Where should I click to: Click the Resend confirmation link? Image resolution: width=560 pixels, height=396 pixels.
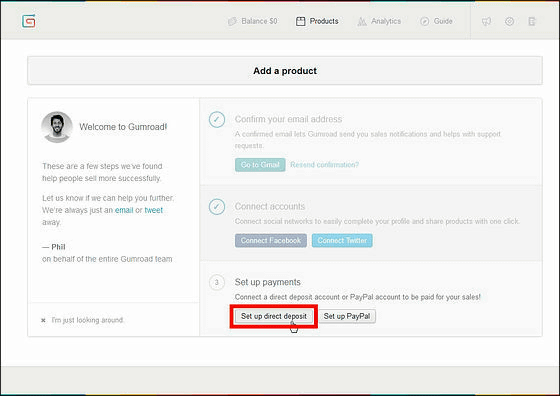click(324, 165)
